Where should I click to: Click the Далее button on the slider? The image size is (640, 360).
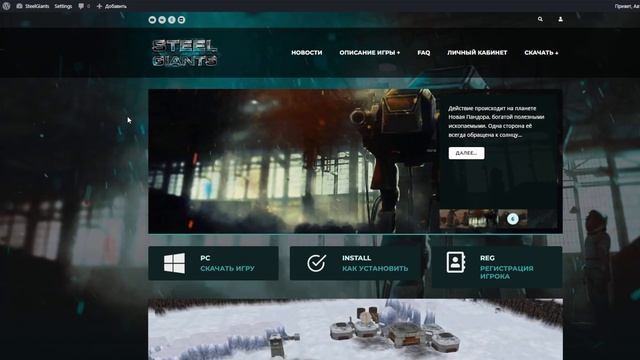[x=467, y=153]
